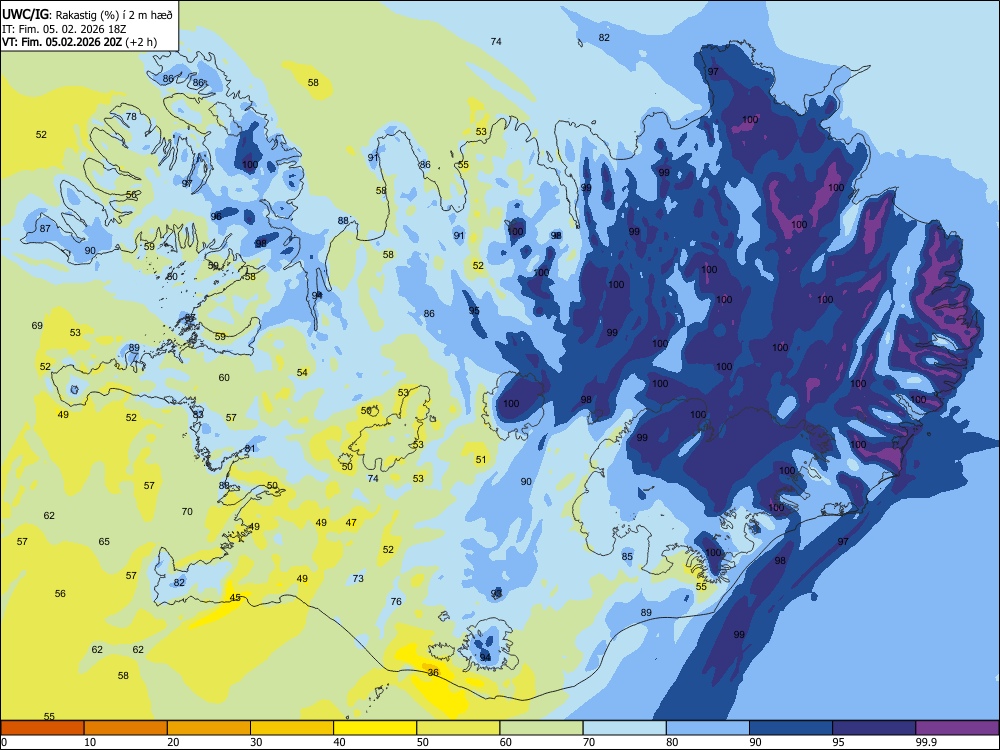Select the bright yellow 40–50 legend swatch
Viewport: 1000px width, 750px height.
point(375,728)
